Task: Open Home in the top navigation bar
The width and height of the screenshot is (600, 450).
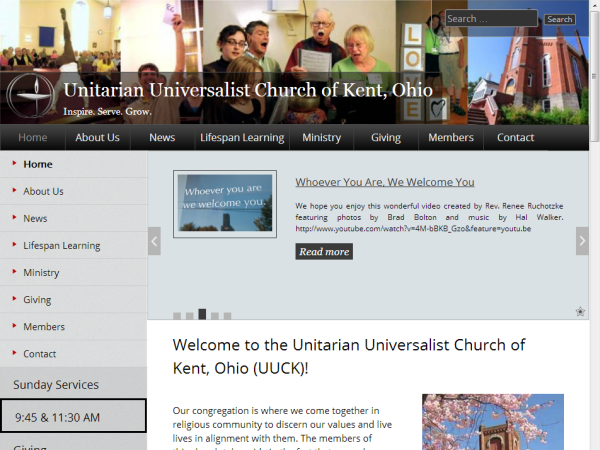Action: pos(33,137)
